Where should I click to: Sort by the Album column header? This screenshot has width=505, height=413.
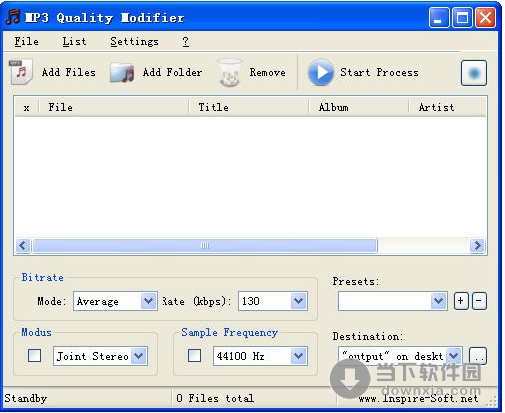pyautogui.click(x=359, y=107)
